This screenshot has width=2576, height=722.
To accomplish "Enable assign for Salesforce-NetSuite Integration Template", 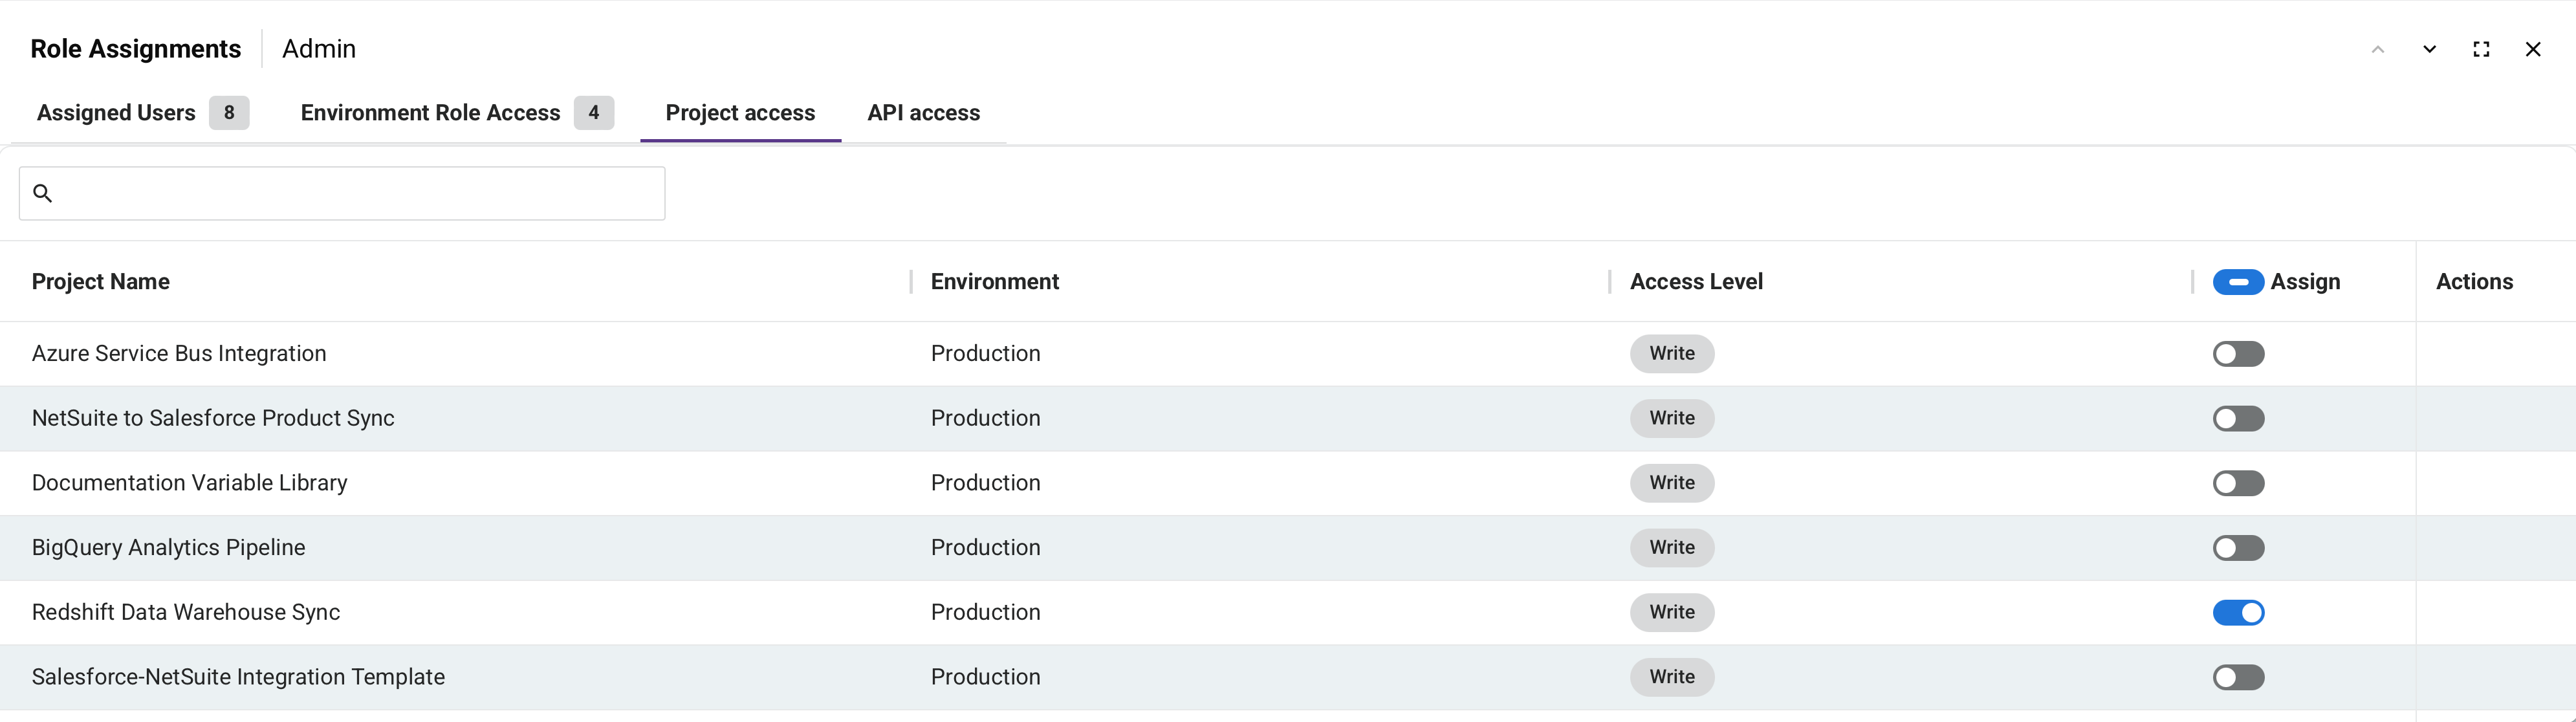I will click(x=2238, y=677).
